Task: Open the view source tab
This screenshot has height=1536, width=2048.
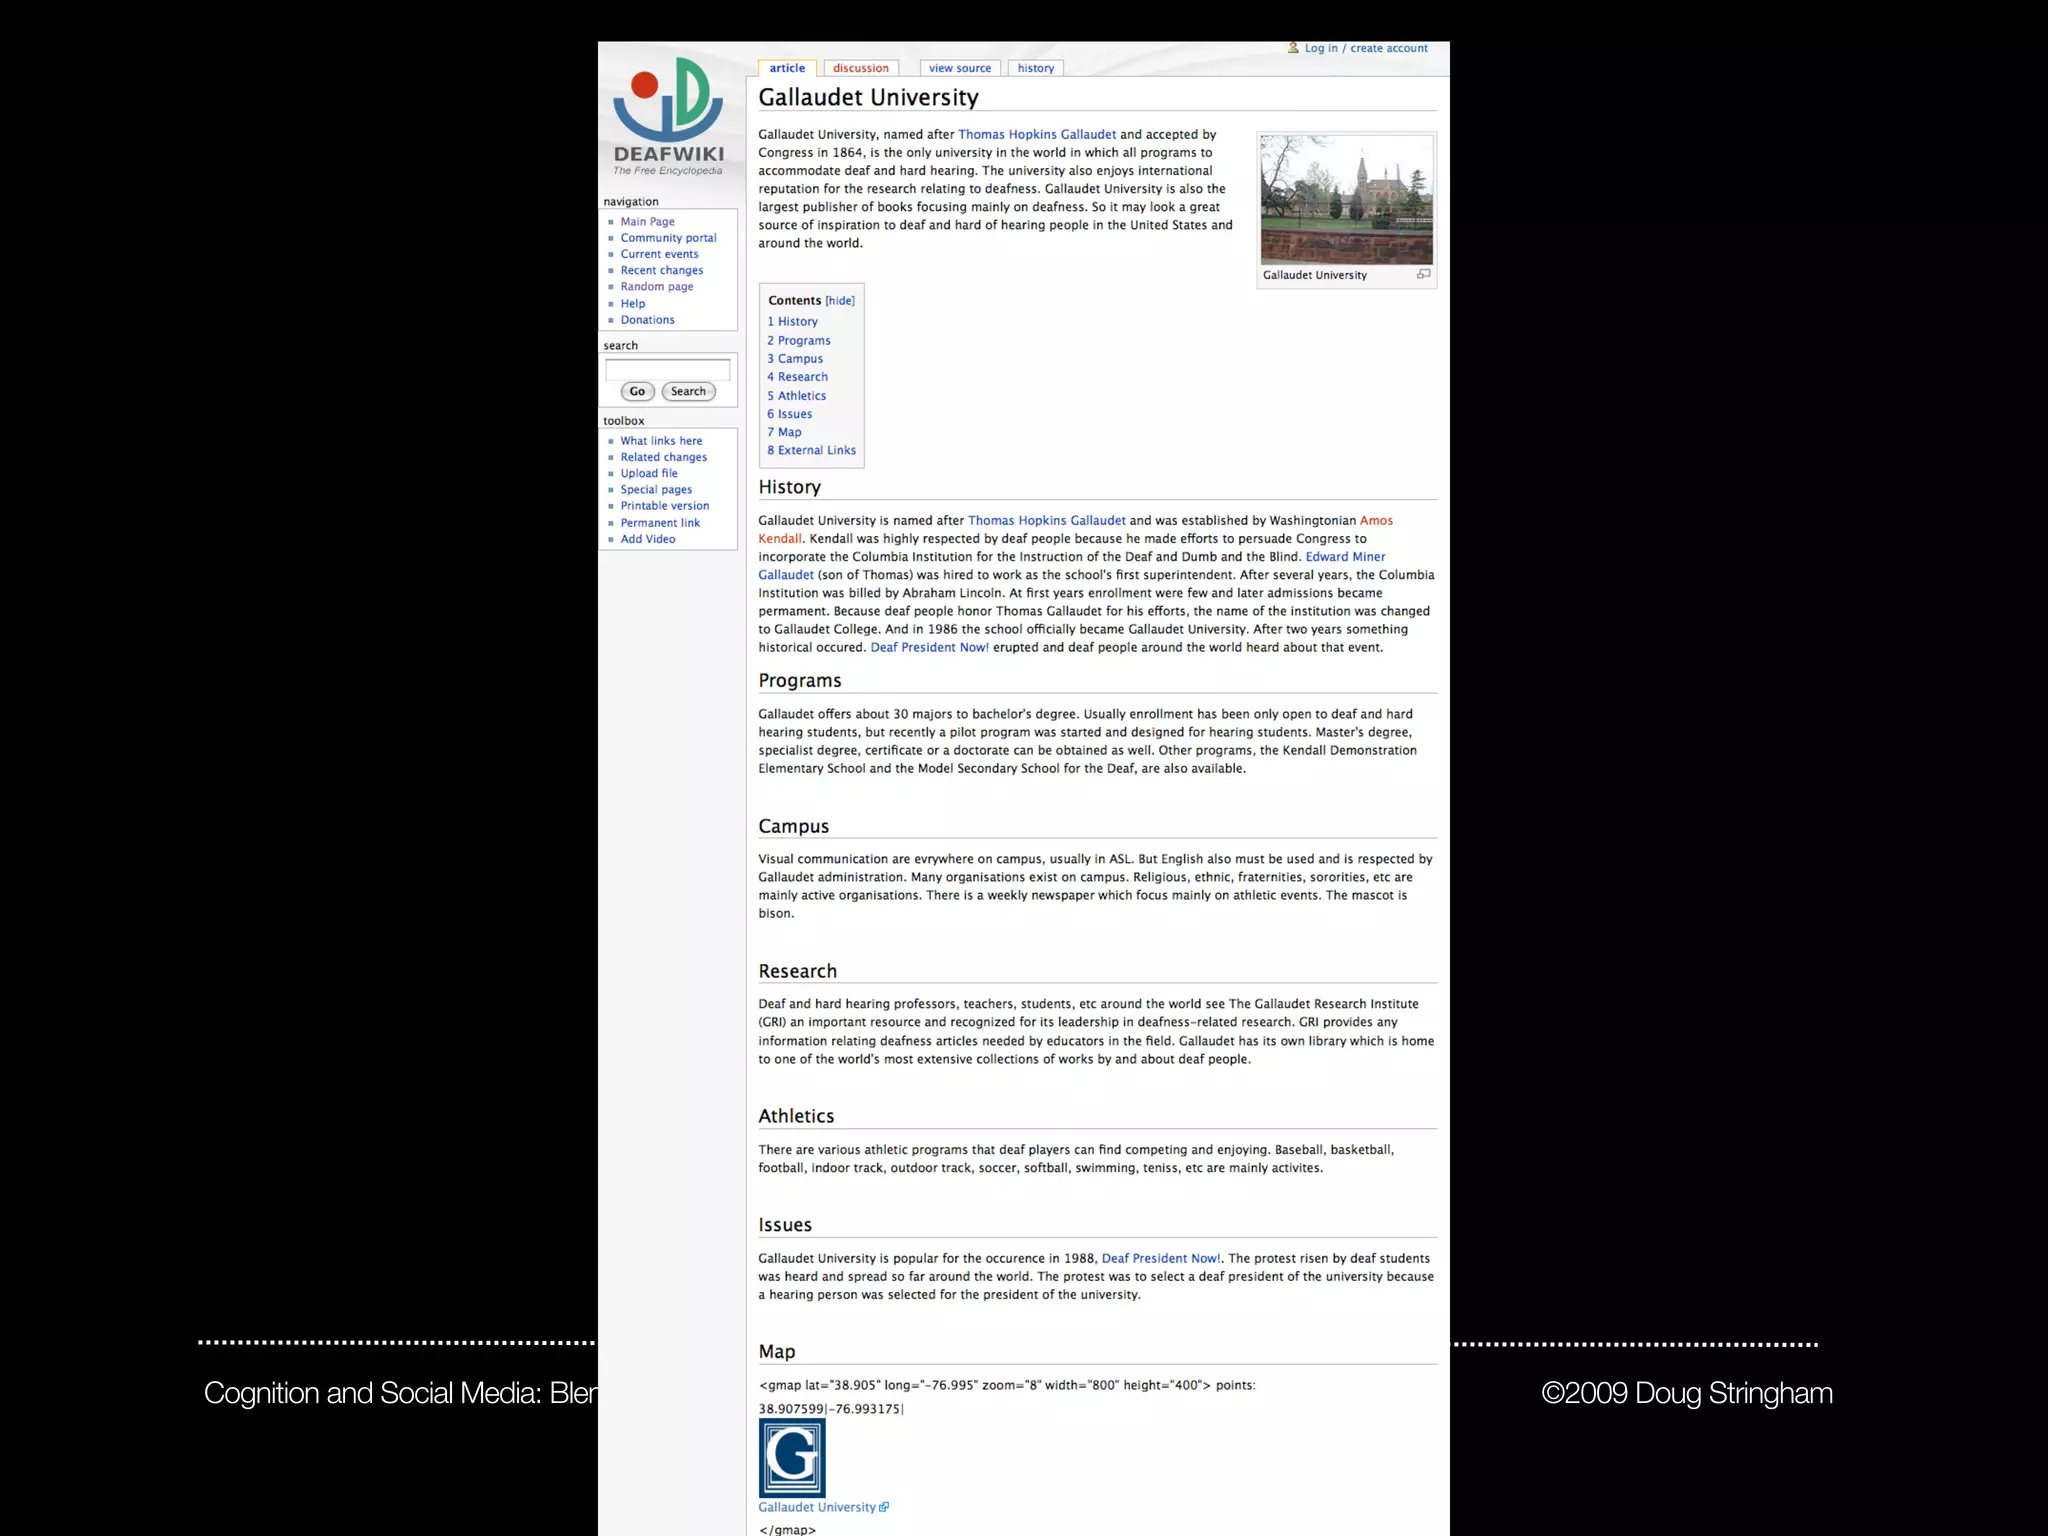Action: coord(959,68)
